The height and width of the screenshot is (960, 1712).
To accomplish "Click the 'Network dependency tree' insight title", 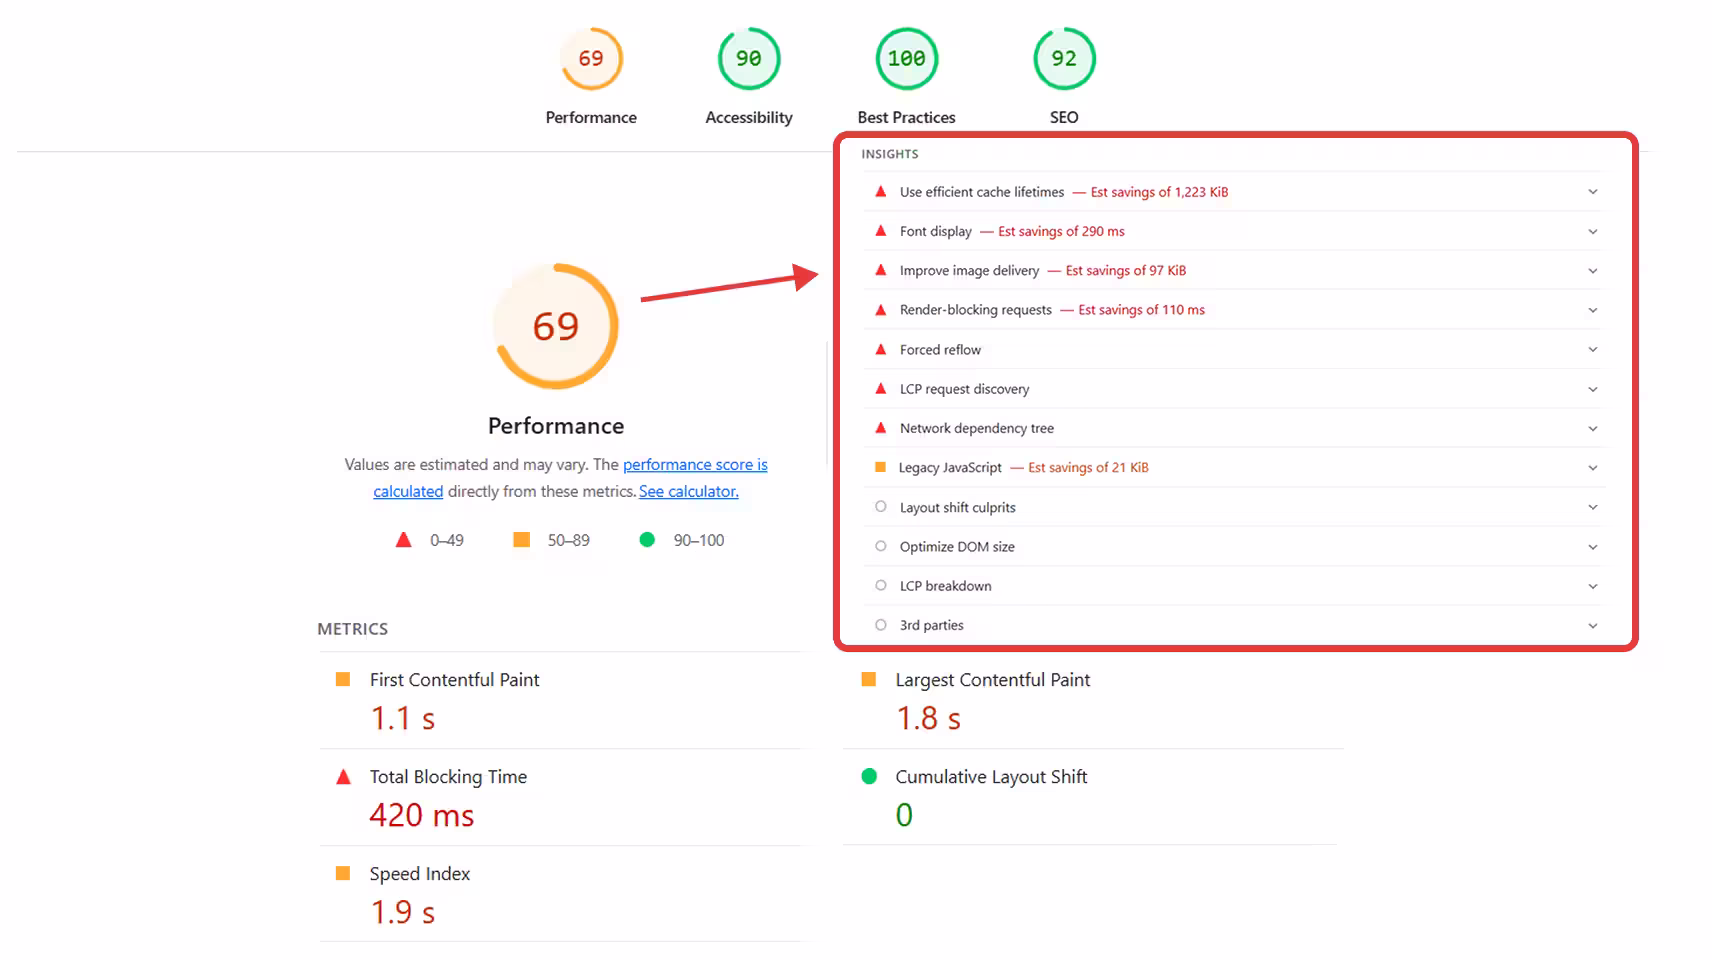I will (977, 428).
